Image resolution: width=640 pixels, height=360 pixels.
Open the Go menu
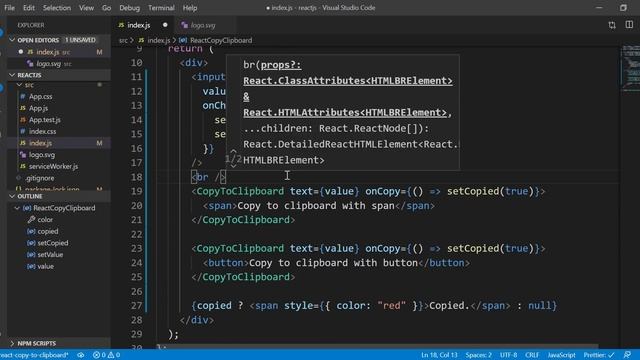click(x=107, y=8)
